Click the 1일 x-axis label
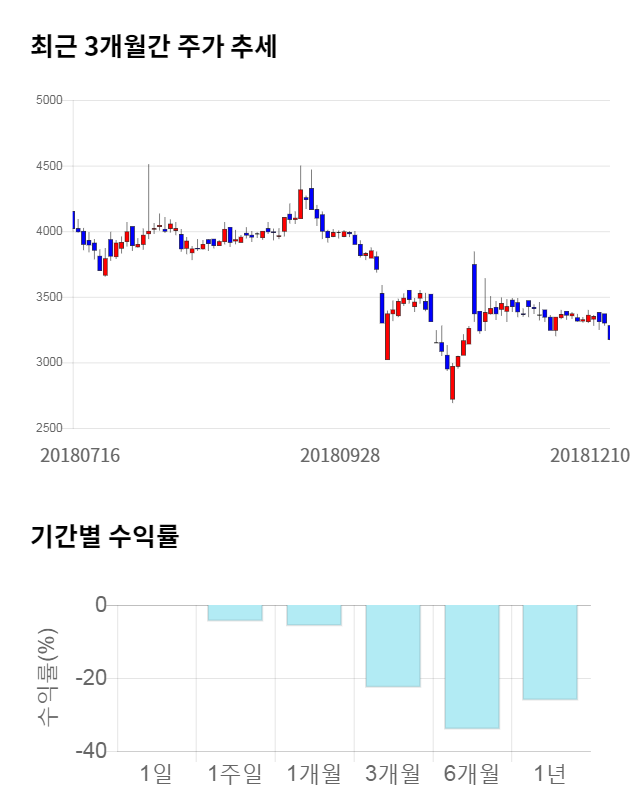The width and height of the screenshot is (640, 810). click(x=156, y=773)
